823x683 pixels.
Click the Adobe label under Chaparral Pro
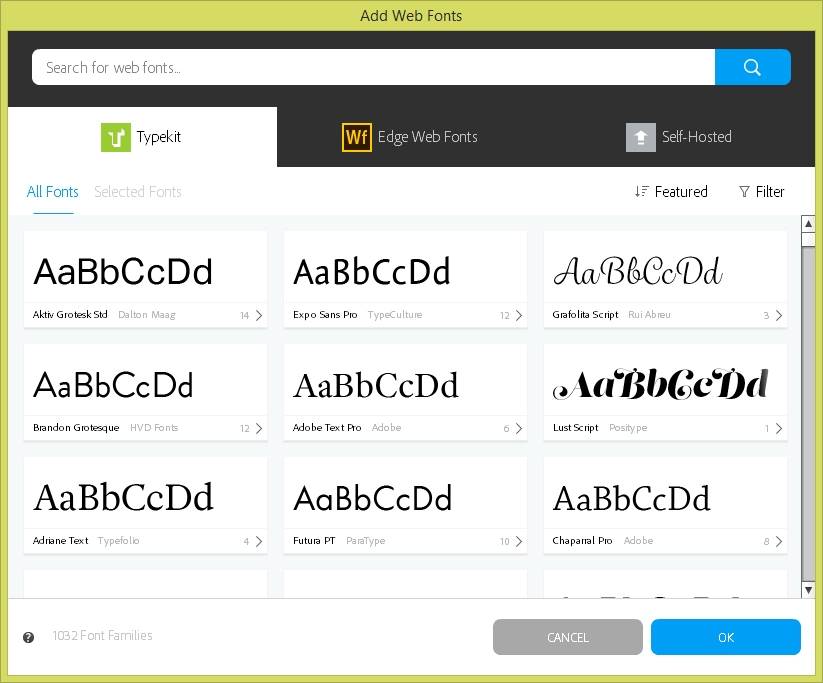point(638,540)
